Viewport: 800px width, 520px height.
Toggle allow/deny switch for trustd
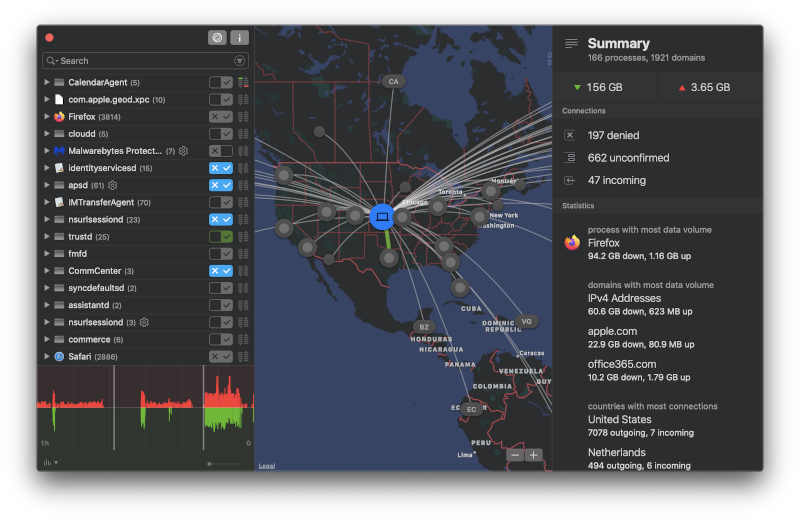click(x=221, y=236)
